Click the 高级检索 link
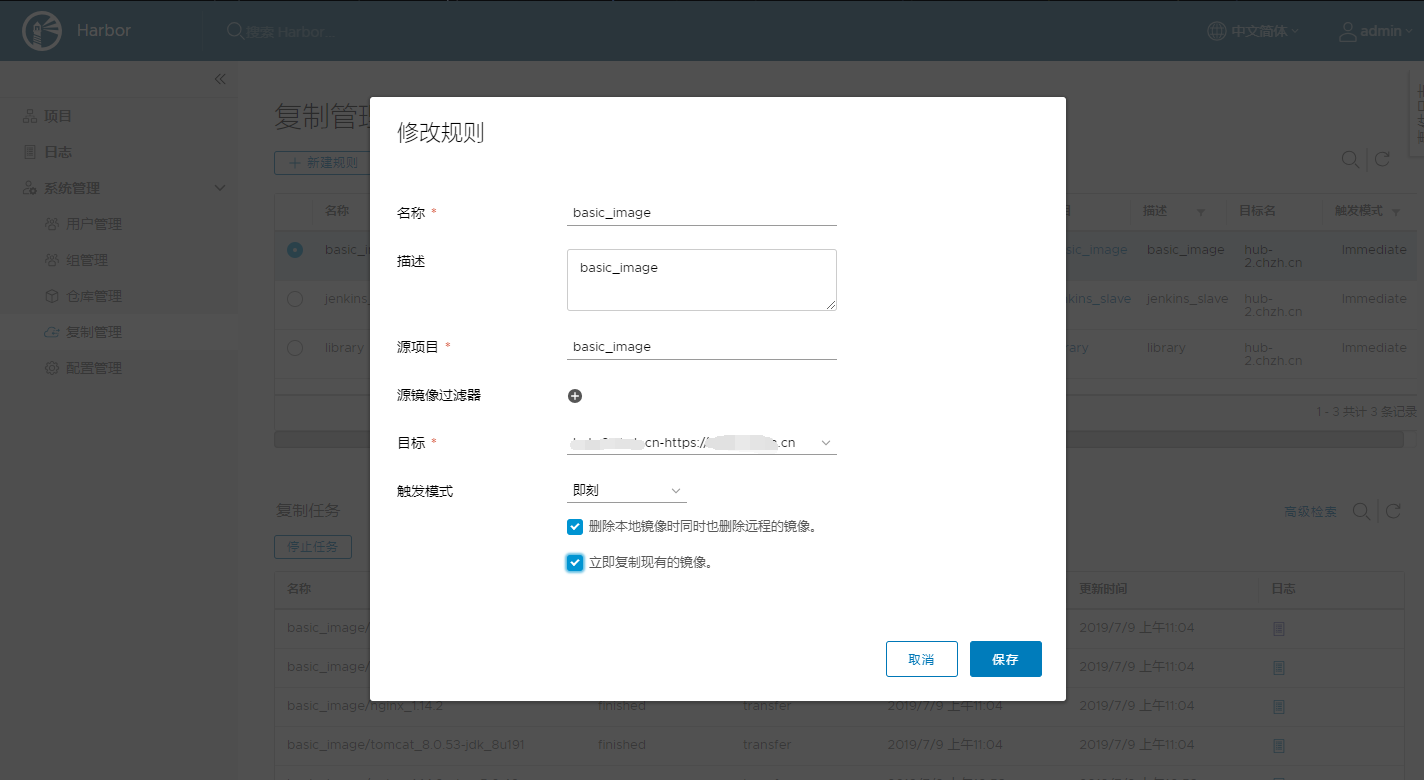This screenshot has height=780, width=1424. (x=1310, y=512)
